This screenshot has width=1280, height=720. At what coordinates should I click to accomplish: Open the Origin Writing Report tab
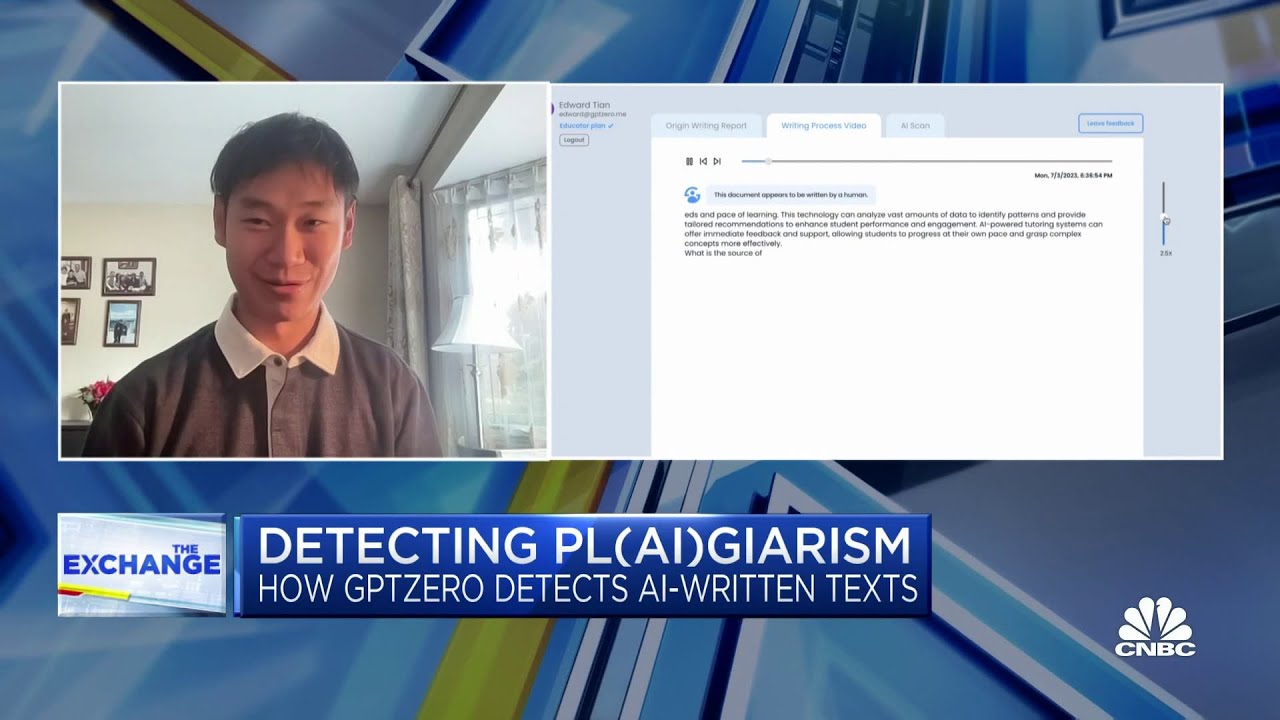click(706, 126)
